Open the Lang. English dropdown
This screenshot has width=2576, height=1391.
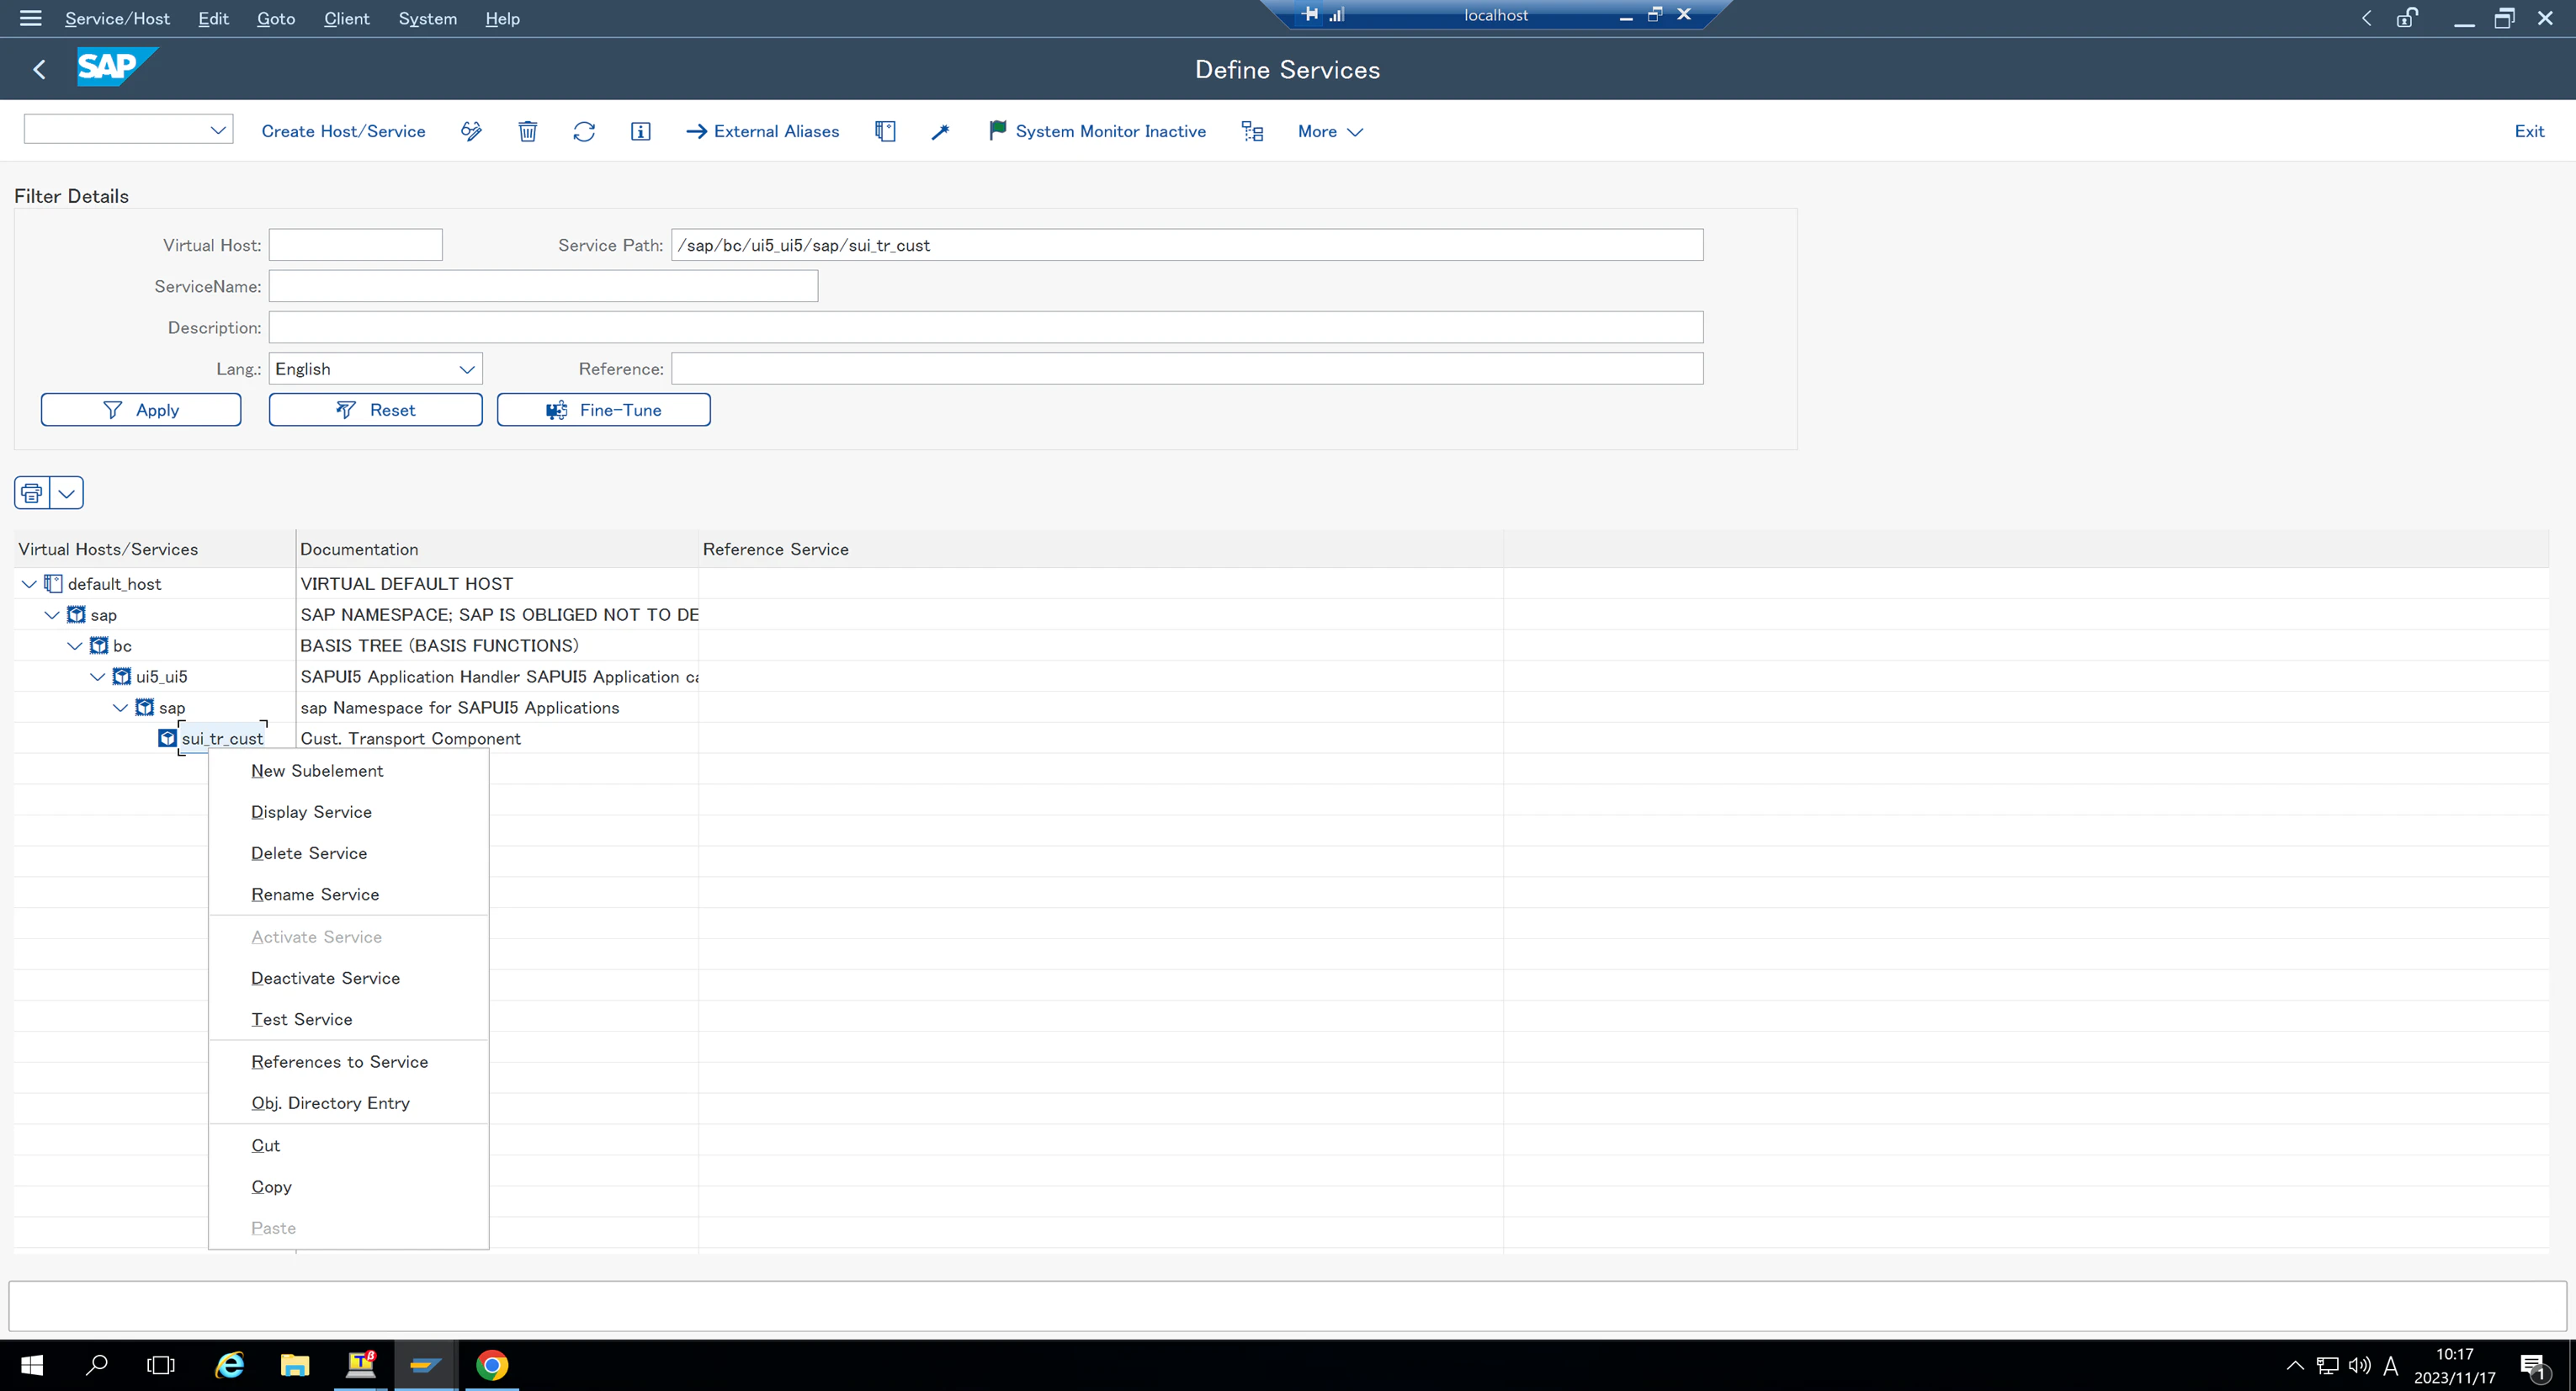pos(466,369)
